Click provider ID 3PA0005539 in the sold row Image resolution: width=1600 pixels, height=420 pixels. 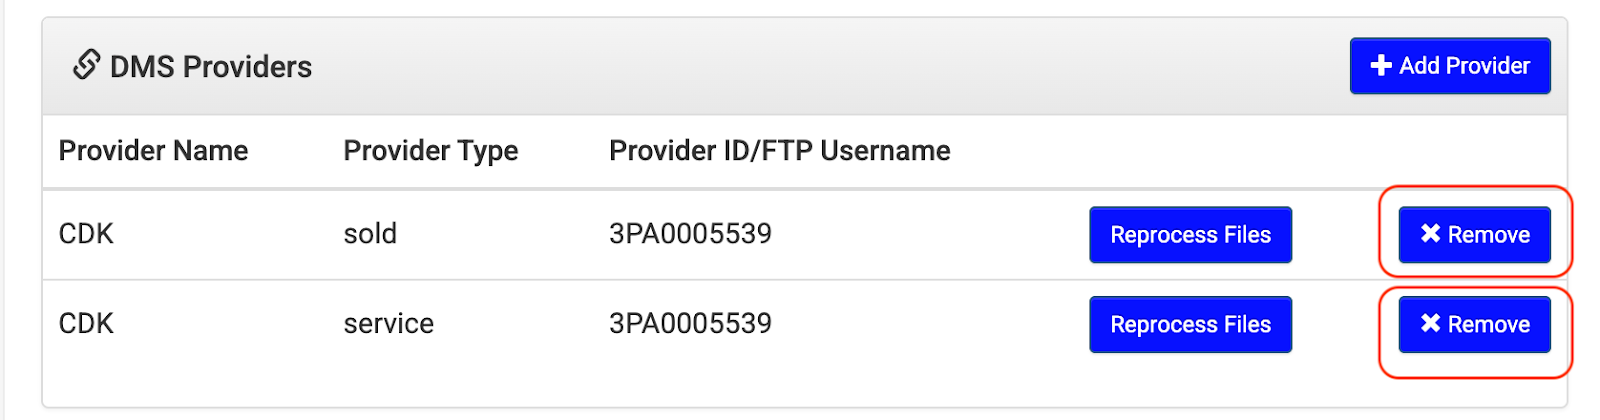690,234
